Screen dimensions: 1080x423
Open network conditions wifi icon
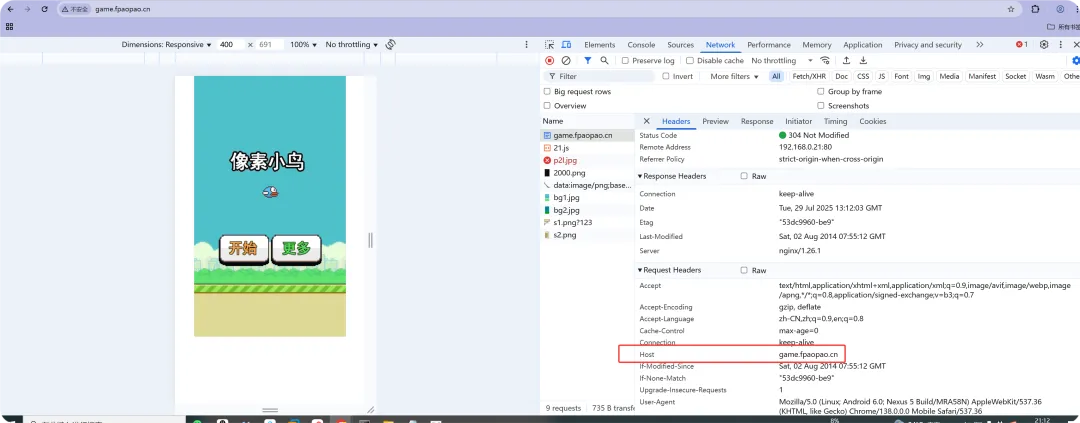[x=825, y=61]
